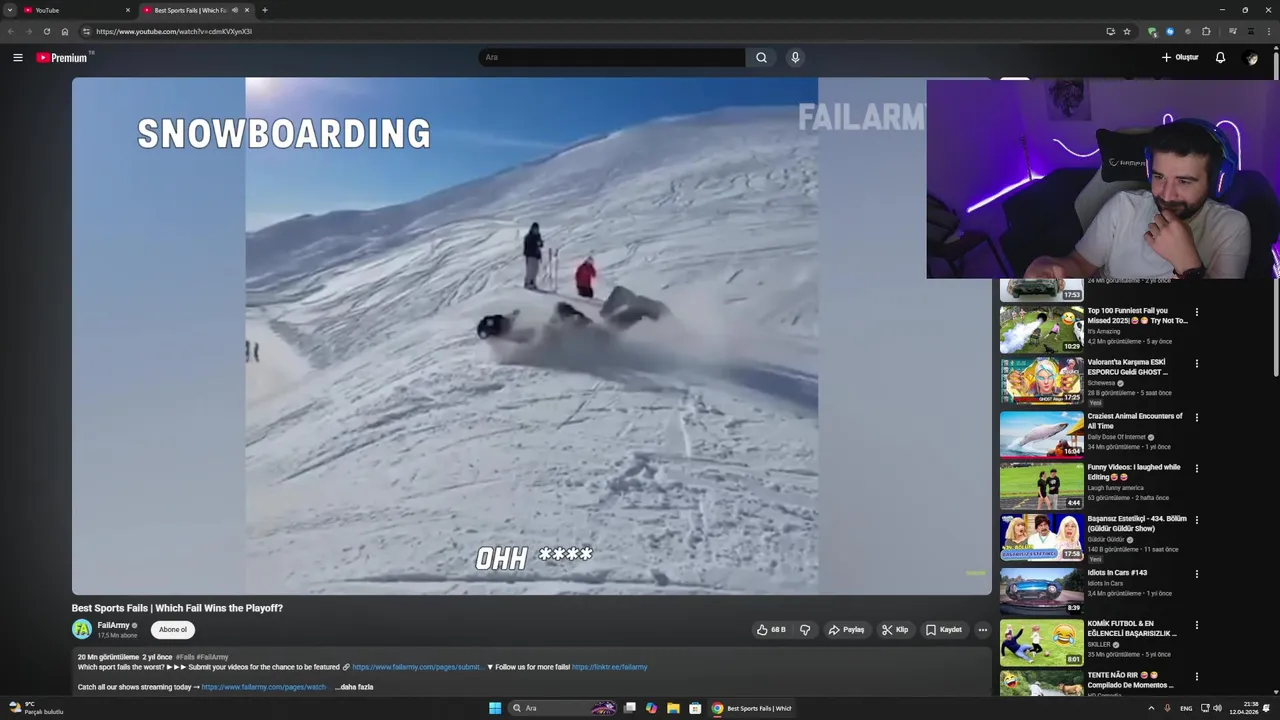1280x720 pixels.
Task: Go to YouTube Premium home logo
Action: pyautogui.click(x=63, y=58)
